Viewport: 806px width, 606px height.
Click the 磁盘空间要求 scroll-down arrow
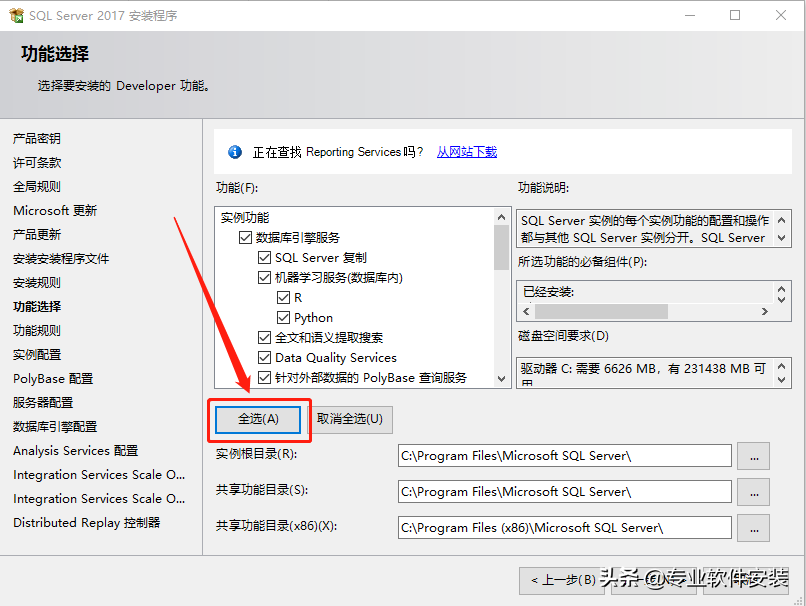781,380
